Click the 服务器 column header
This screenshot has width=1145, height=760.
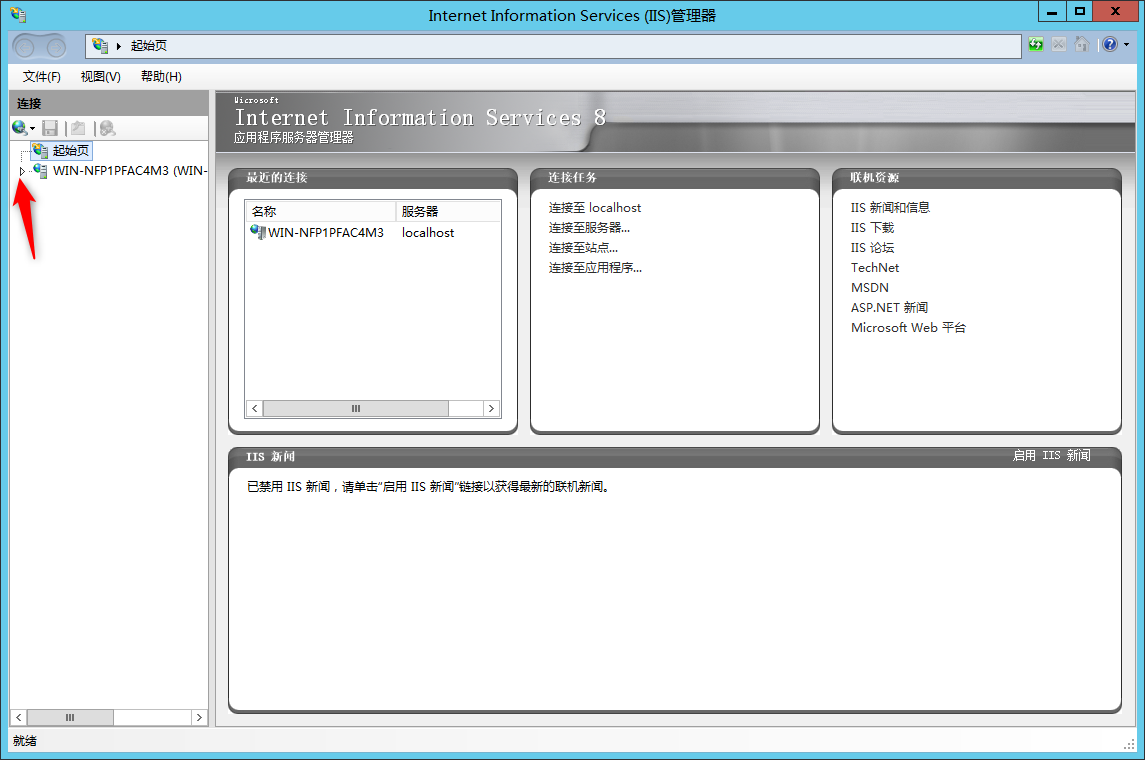(x=448, y=212)
